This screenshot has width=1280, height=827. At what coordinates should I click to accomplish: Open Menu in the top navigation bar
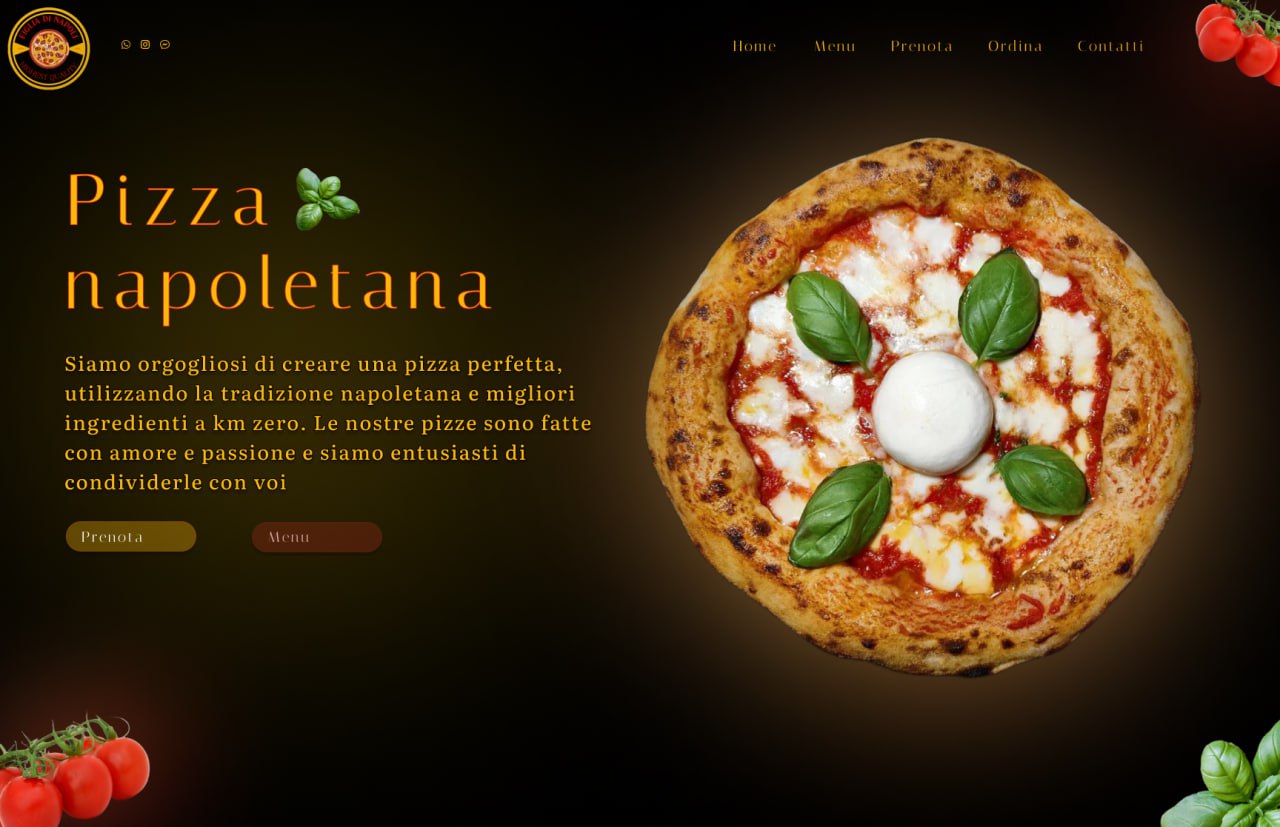point(834,46)
